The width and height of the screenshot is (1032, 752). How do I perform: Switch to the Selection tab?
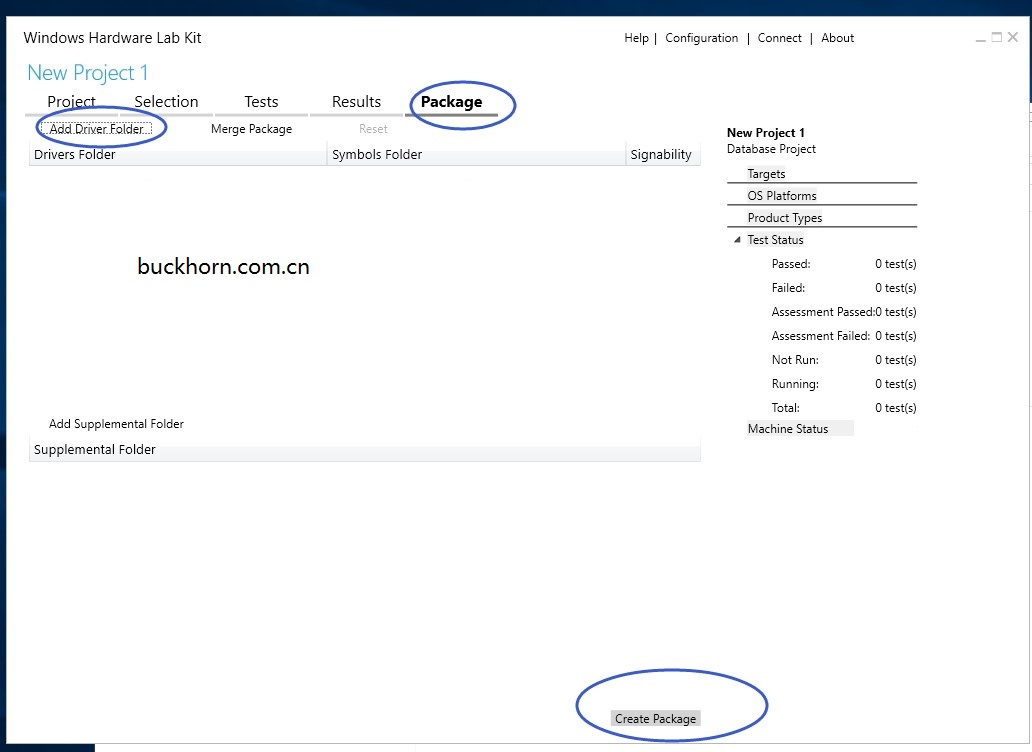point(166,102)
